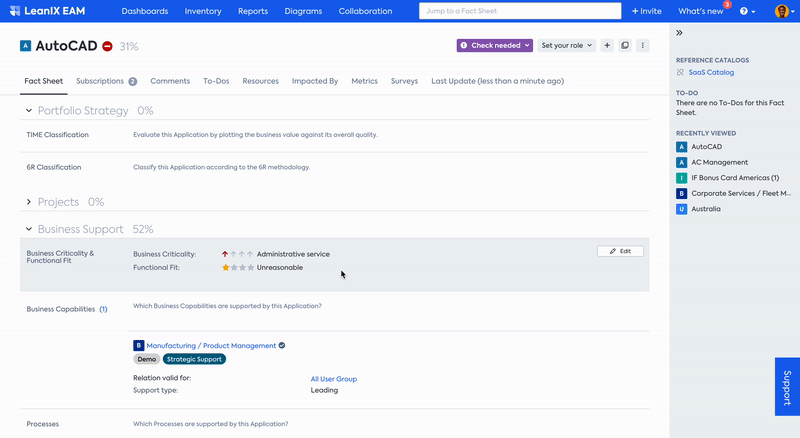Click the Invite button
This screenshot has height=438, width=800.
click(x=646, y=11)
